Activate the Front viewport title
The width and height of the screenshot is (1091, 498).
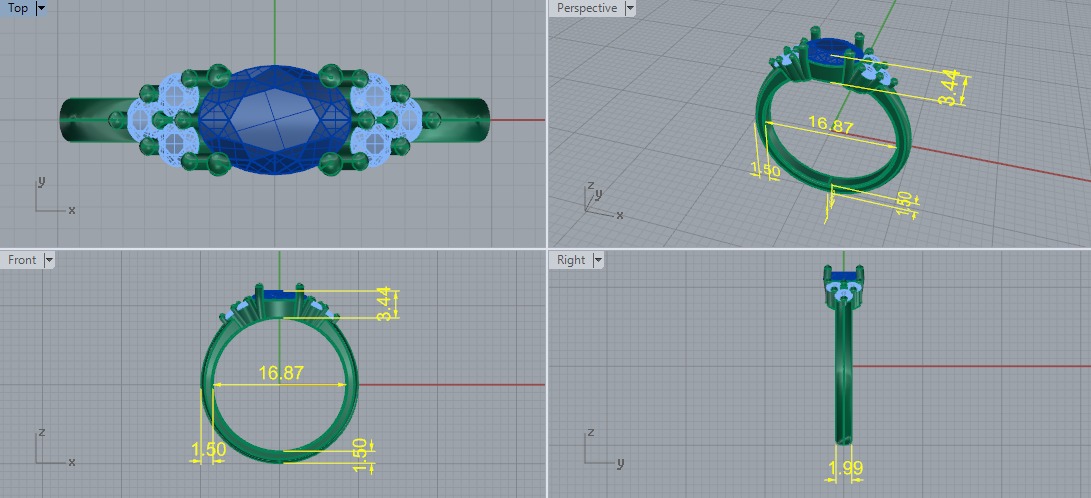tap(22, 260)
